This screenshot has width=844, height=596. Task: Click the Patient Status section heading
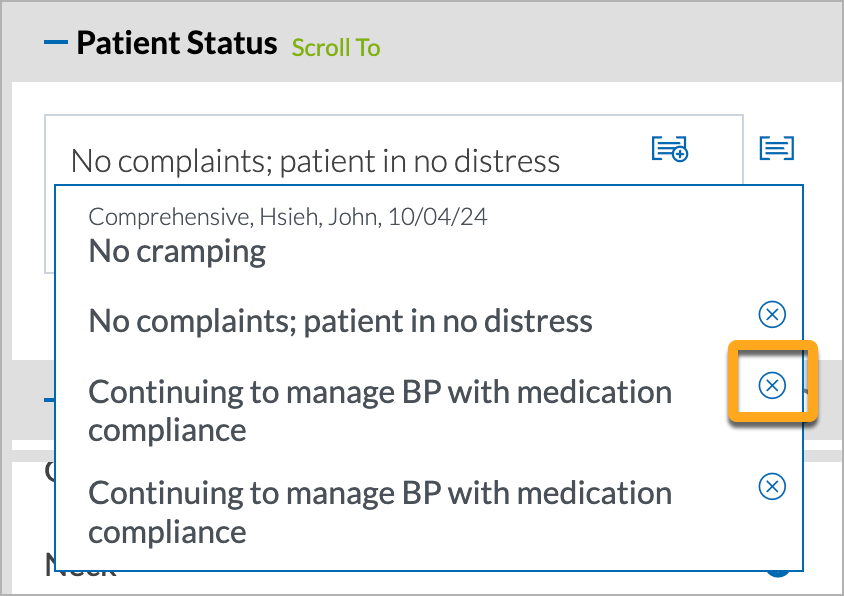tap(177, 43)
